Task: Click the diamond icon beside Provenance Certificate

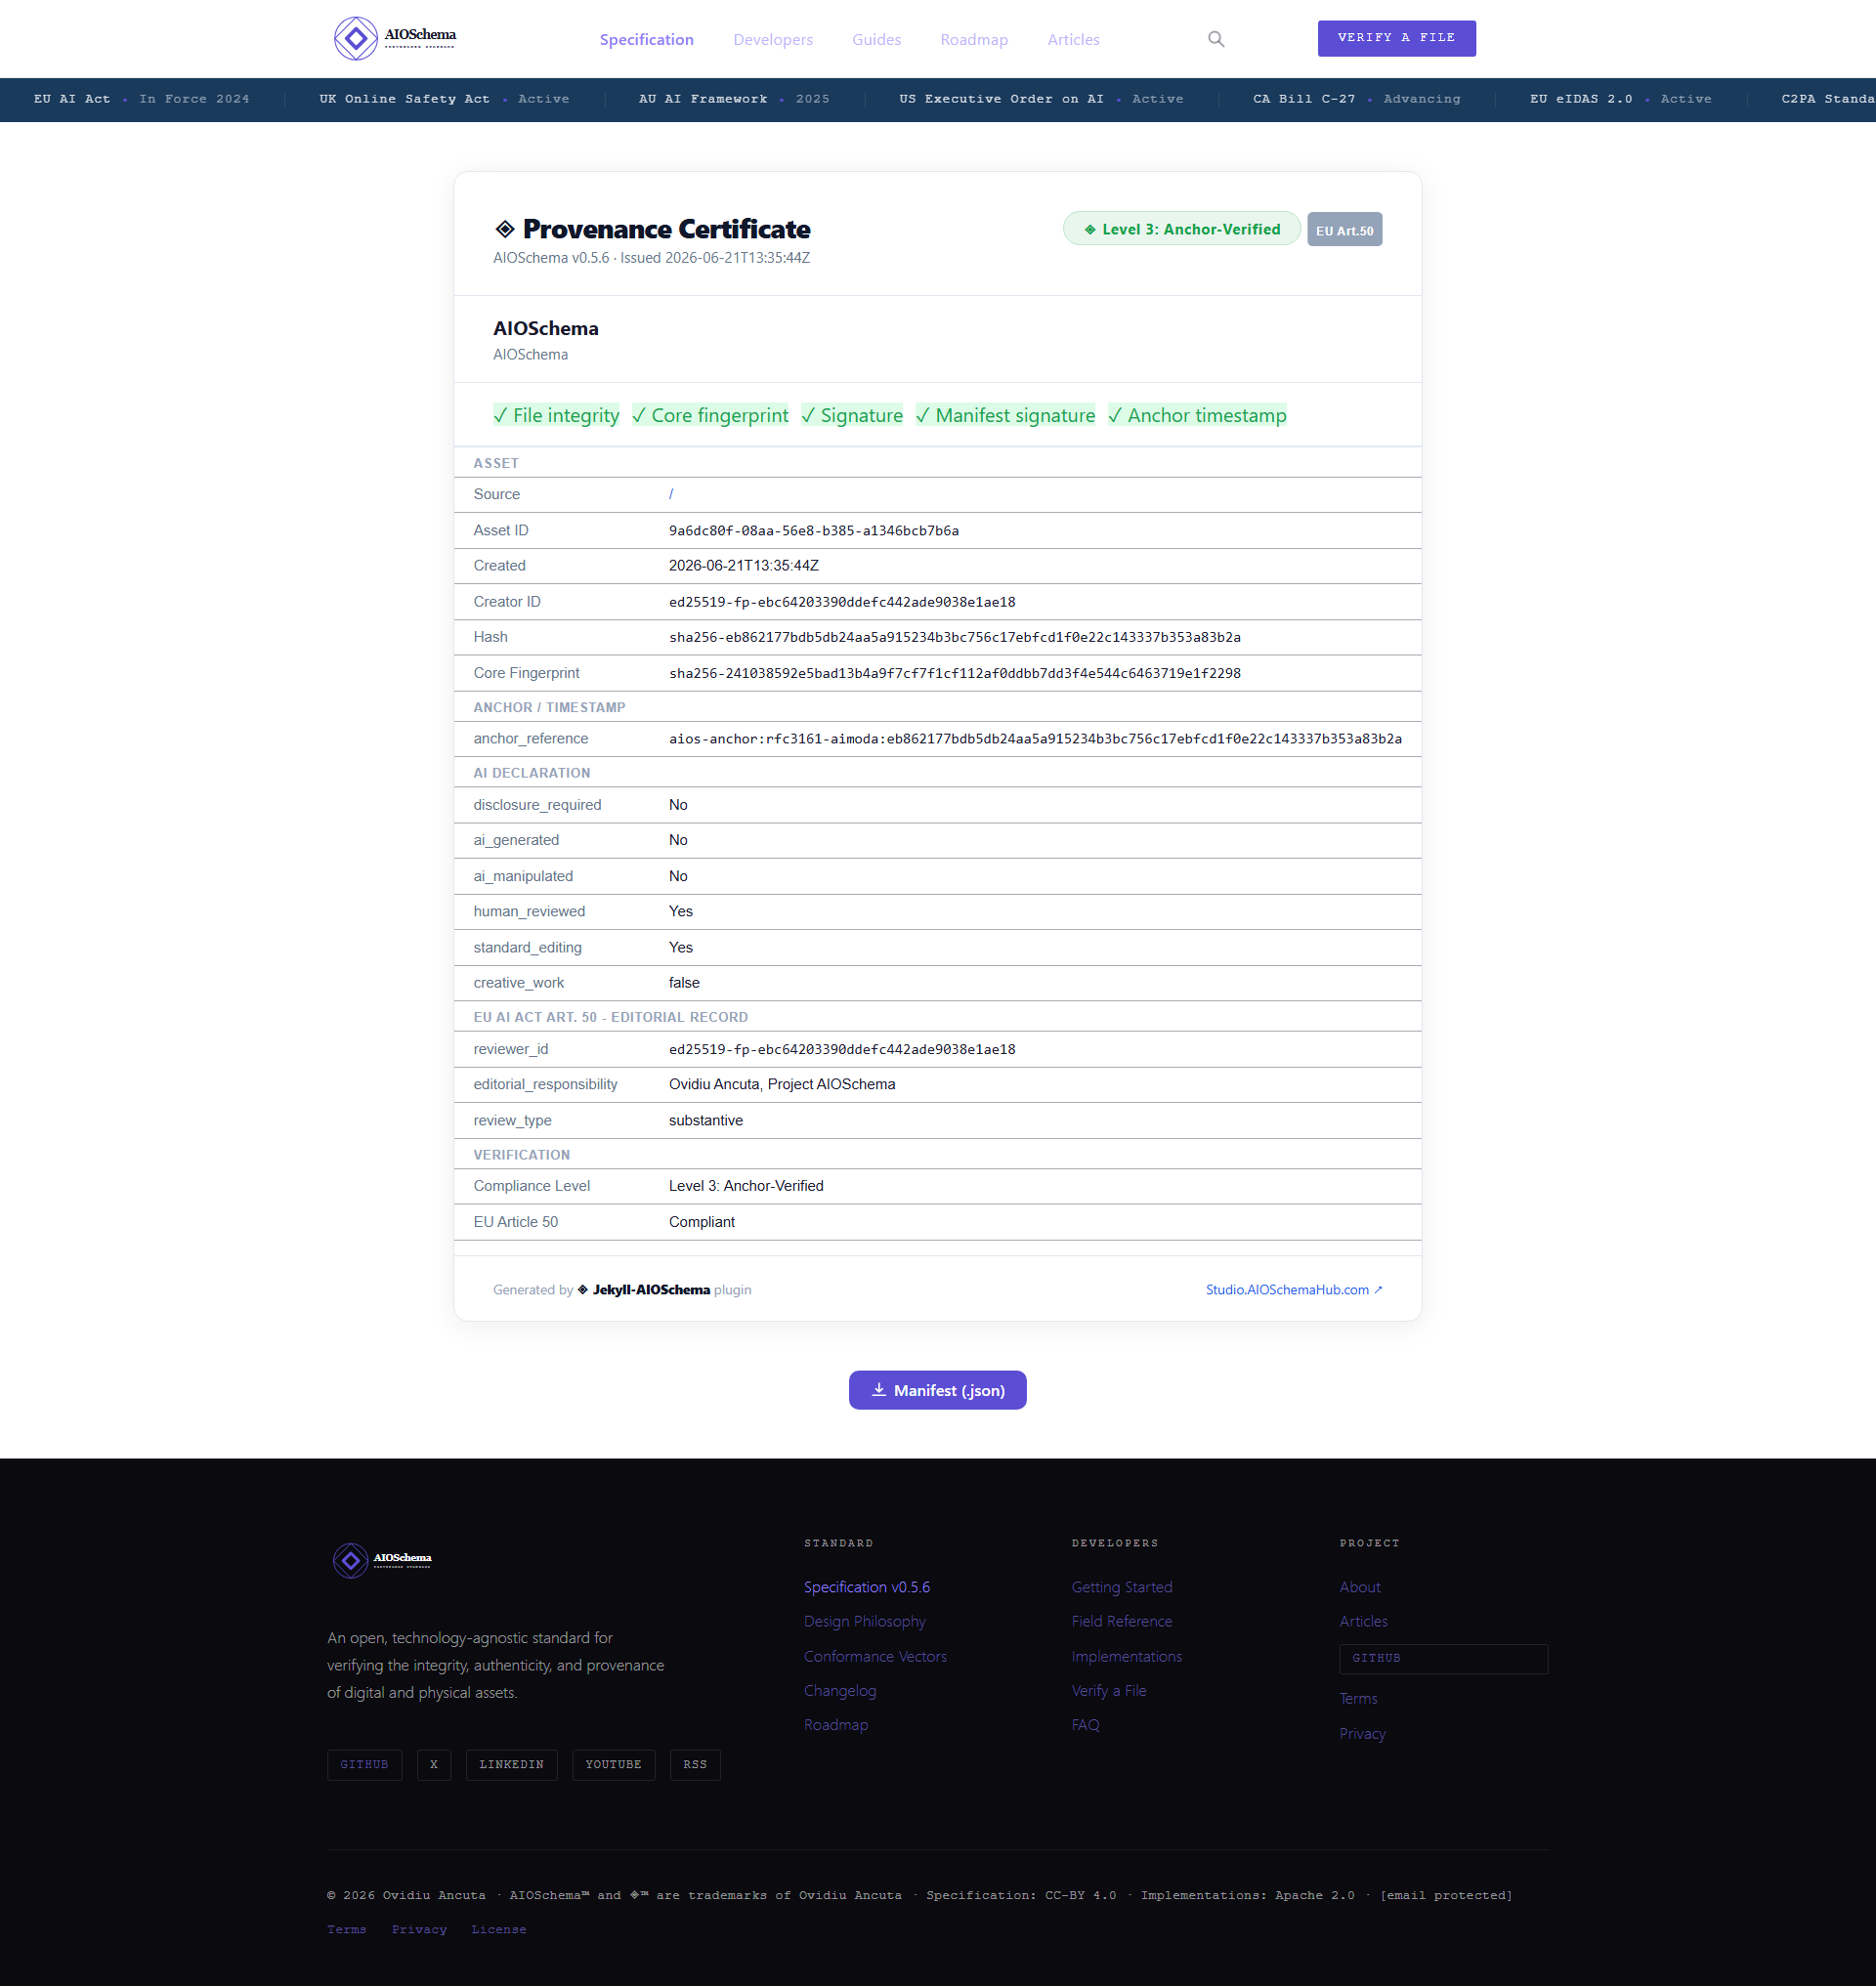Action: (x=505, y=229)
